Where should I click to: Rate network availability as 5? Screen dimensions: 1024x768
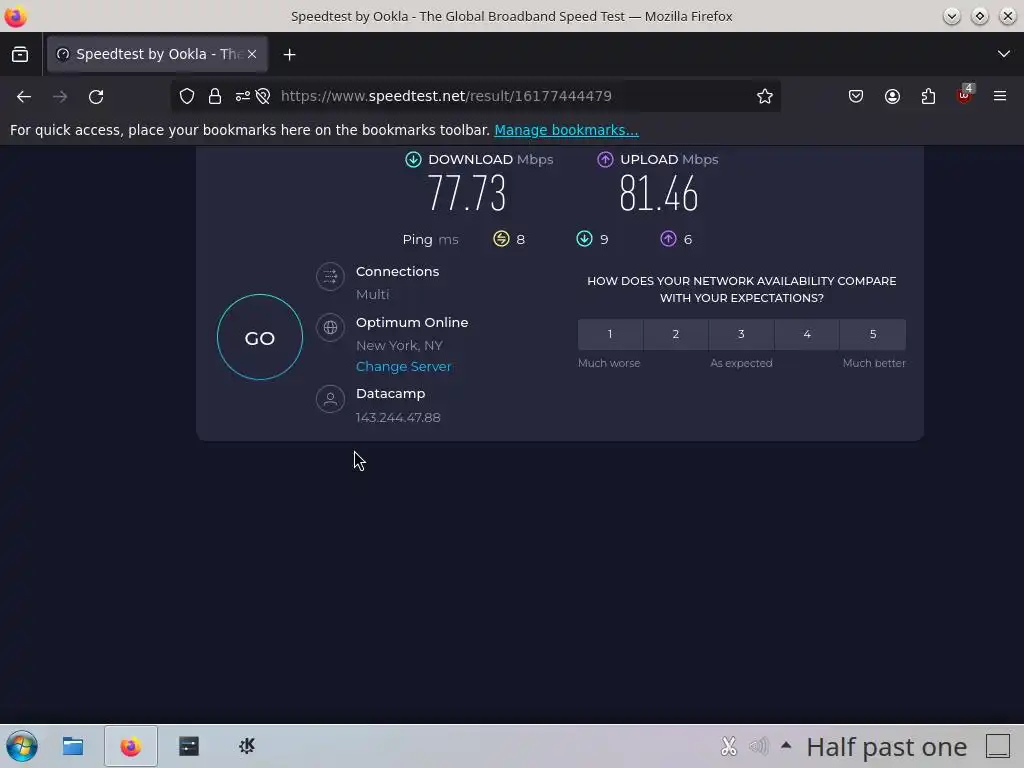(x=873, y=334)
